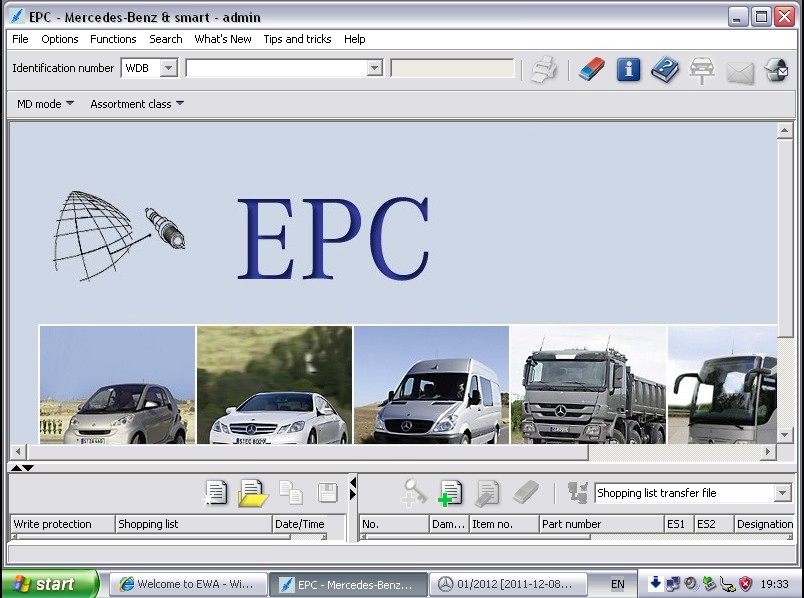The image size is (804, 598).
Task: Click the gray dump truck image
Action: pos(589,385)
